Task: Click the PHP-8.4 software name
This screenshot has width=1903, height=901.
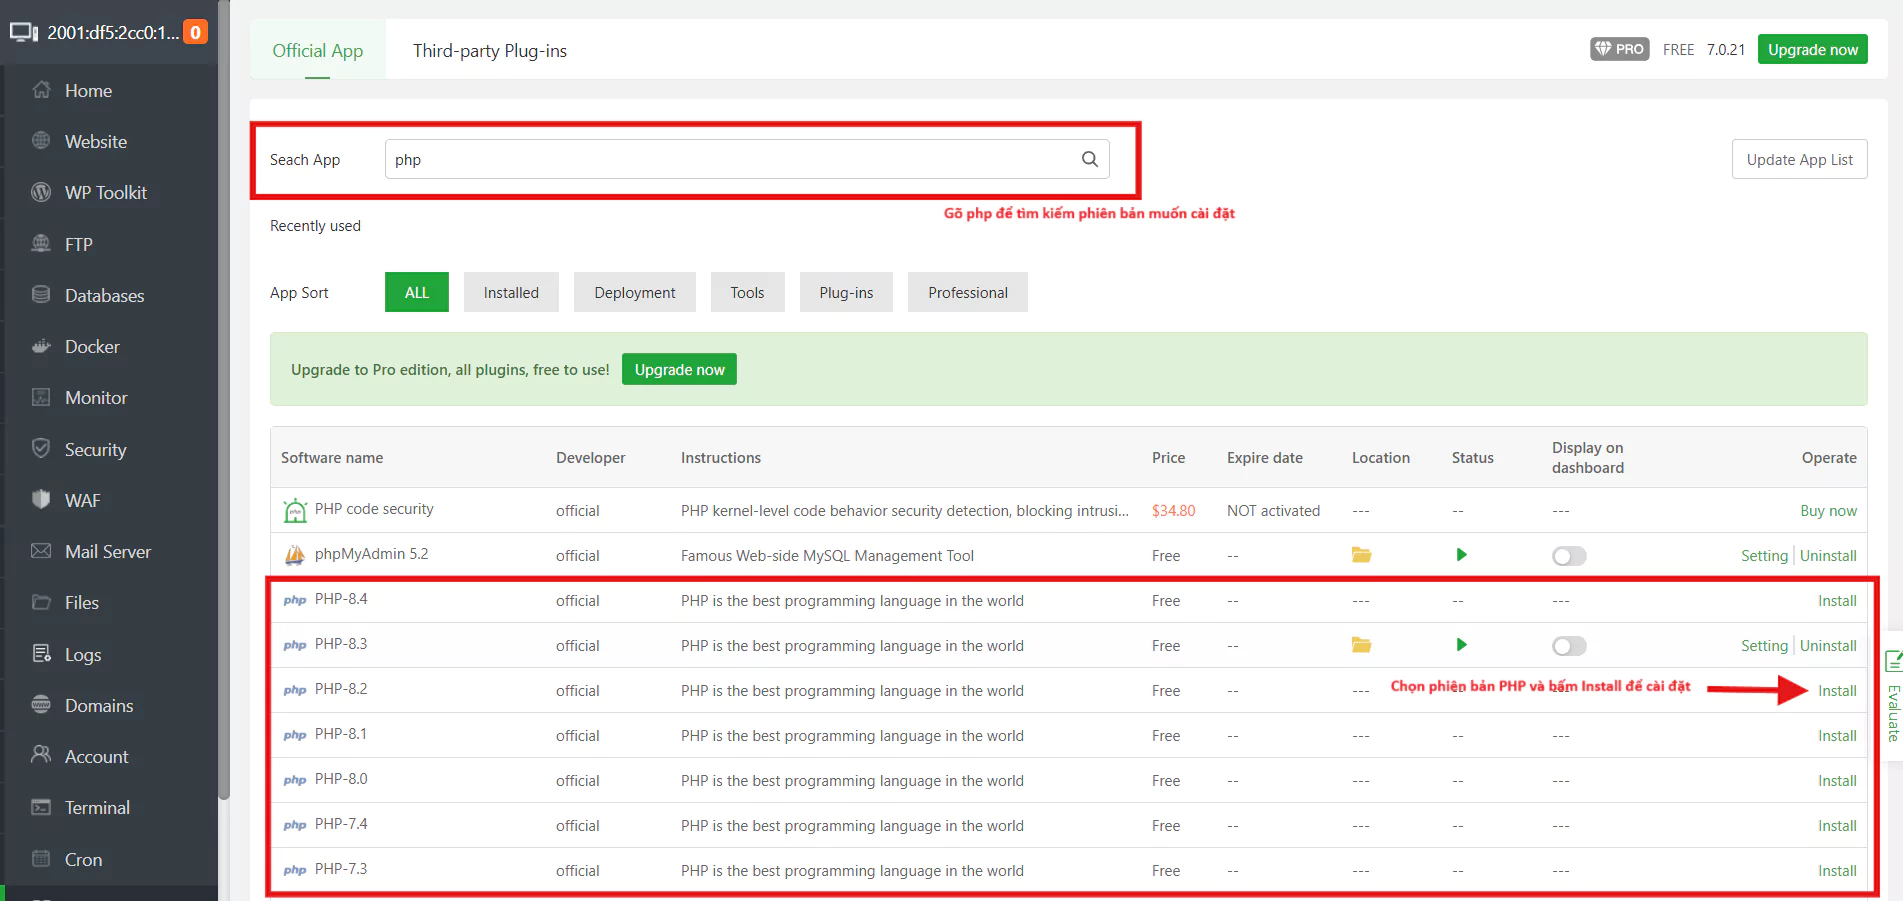Action: coord(341,599)
